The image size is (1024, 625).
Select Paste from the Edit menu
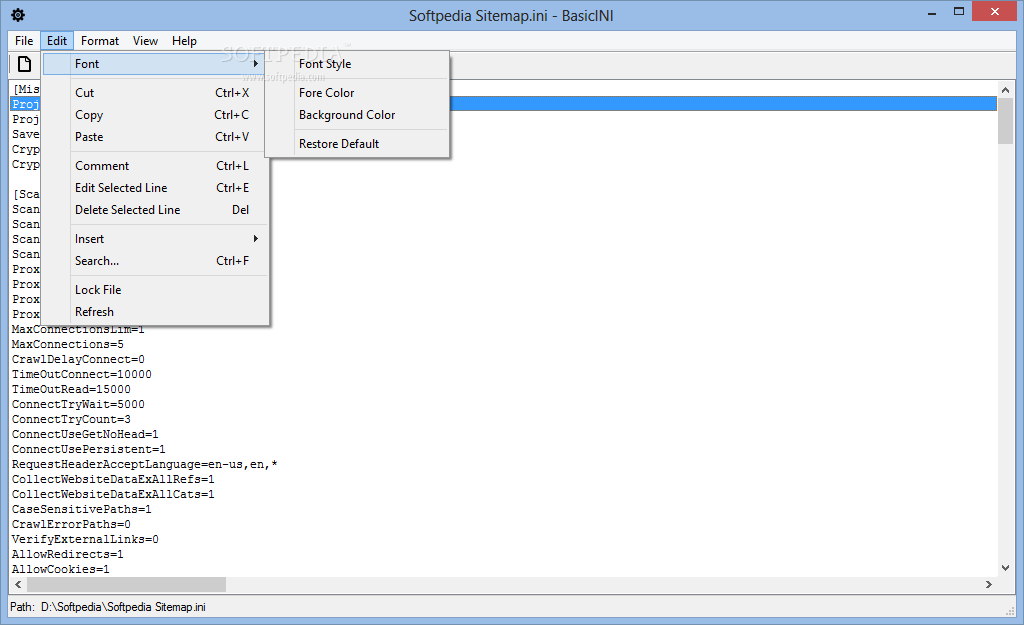155,137
